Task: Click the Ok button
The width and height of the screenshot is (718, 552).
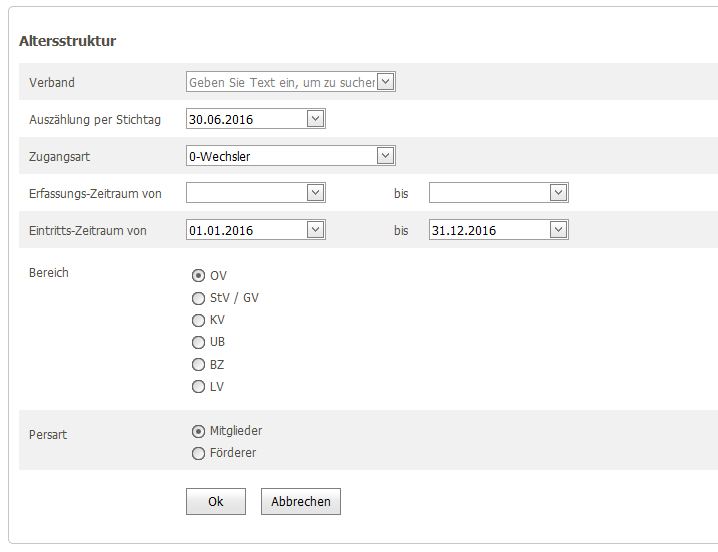Action: tap(216, 502)
